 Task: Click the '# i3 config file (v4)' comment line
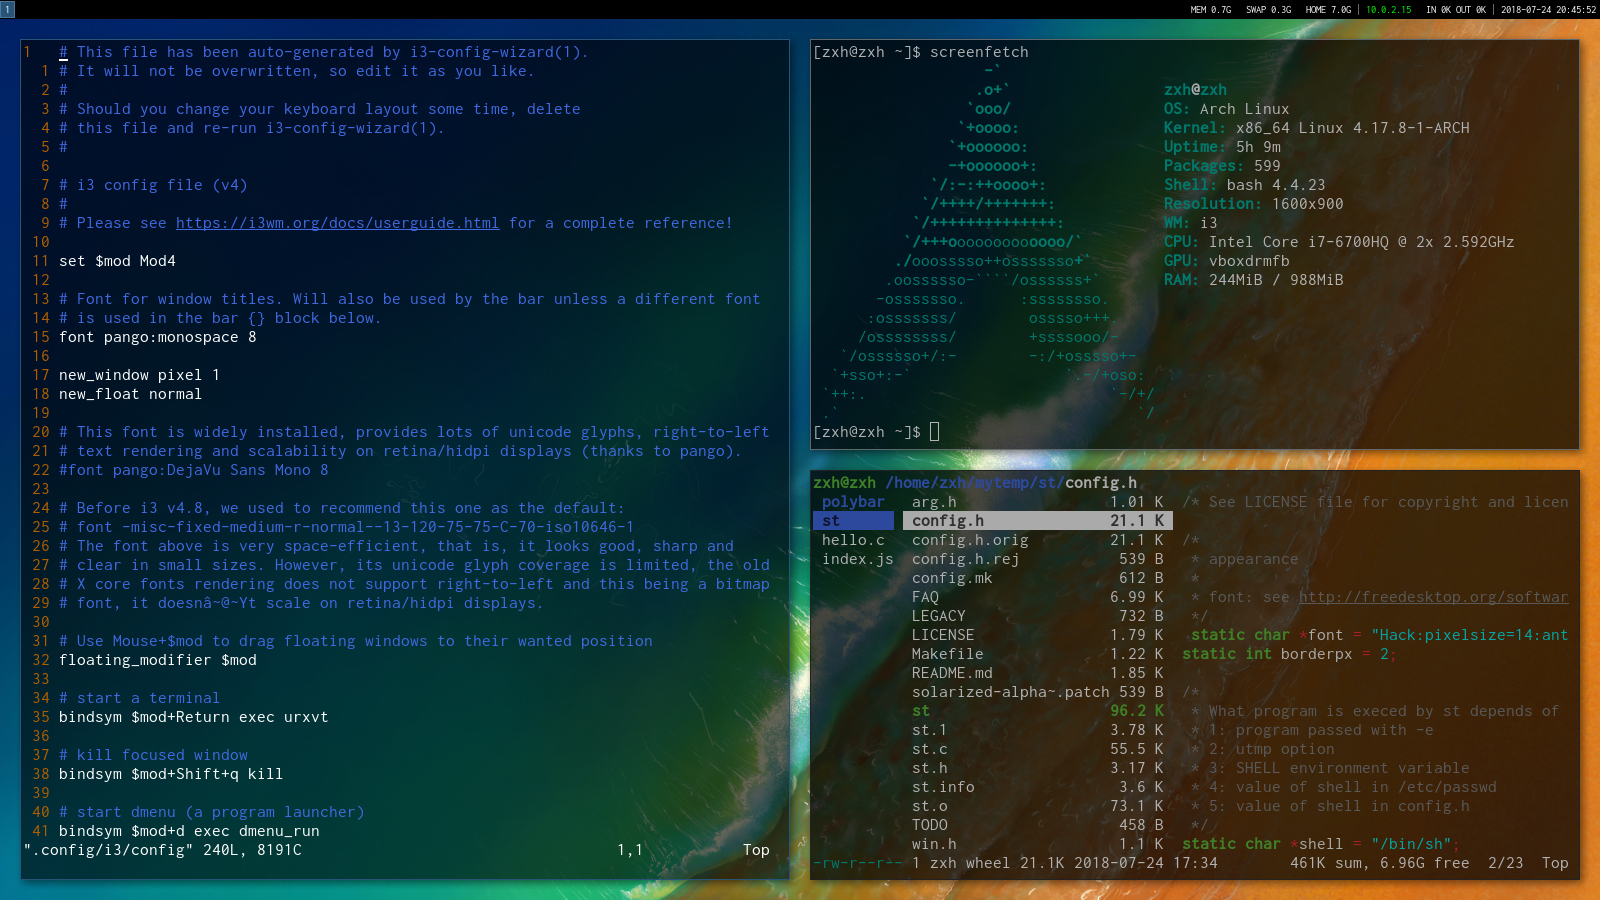[x=153, y=185]
